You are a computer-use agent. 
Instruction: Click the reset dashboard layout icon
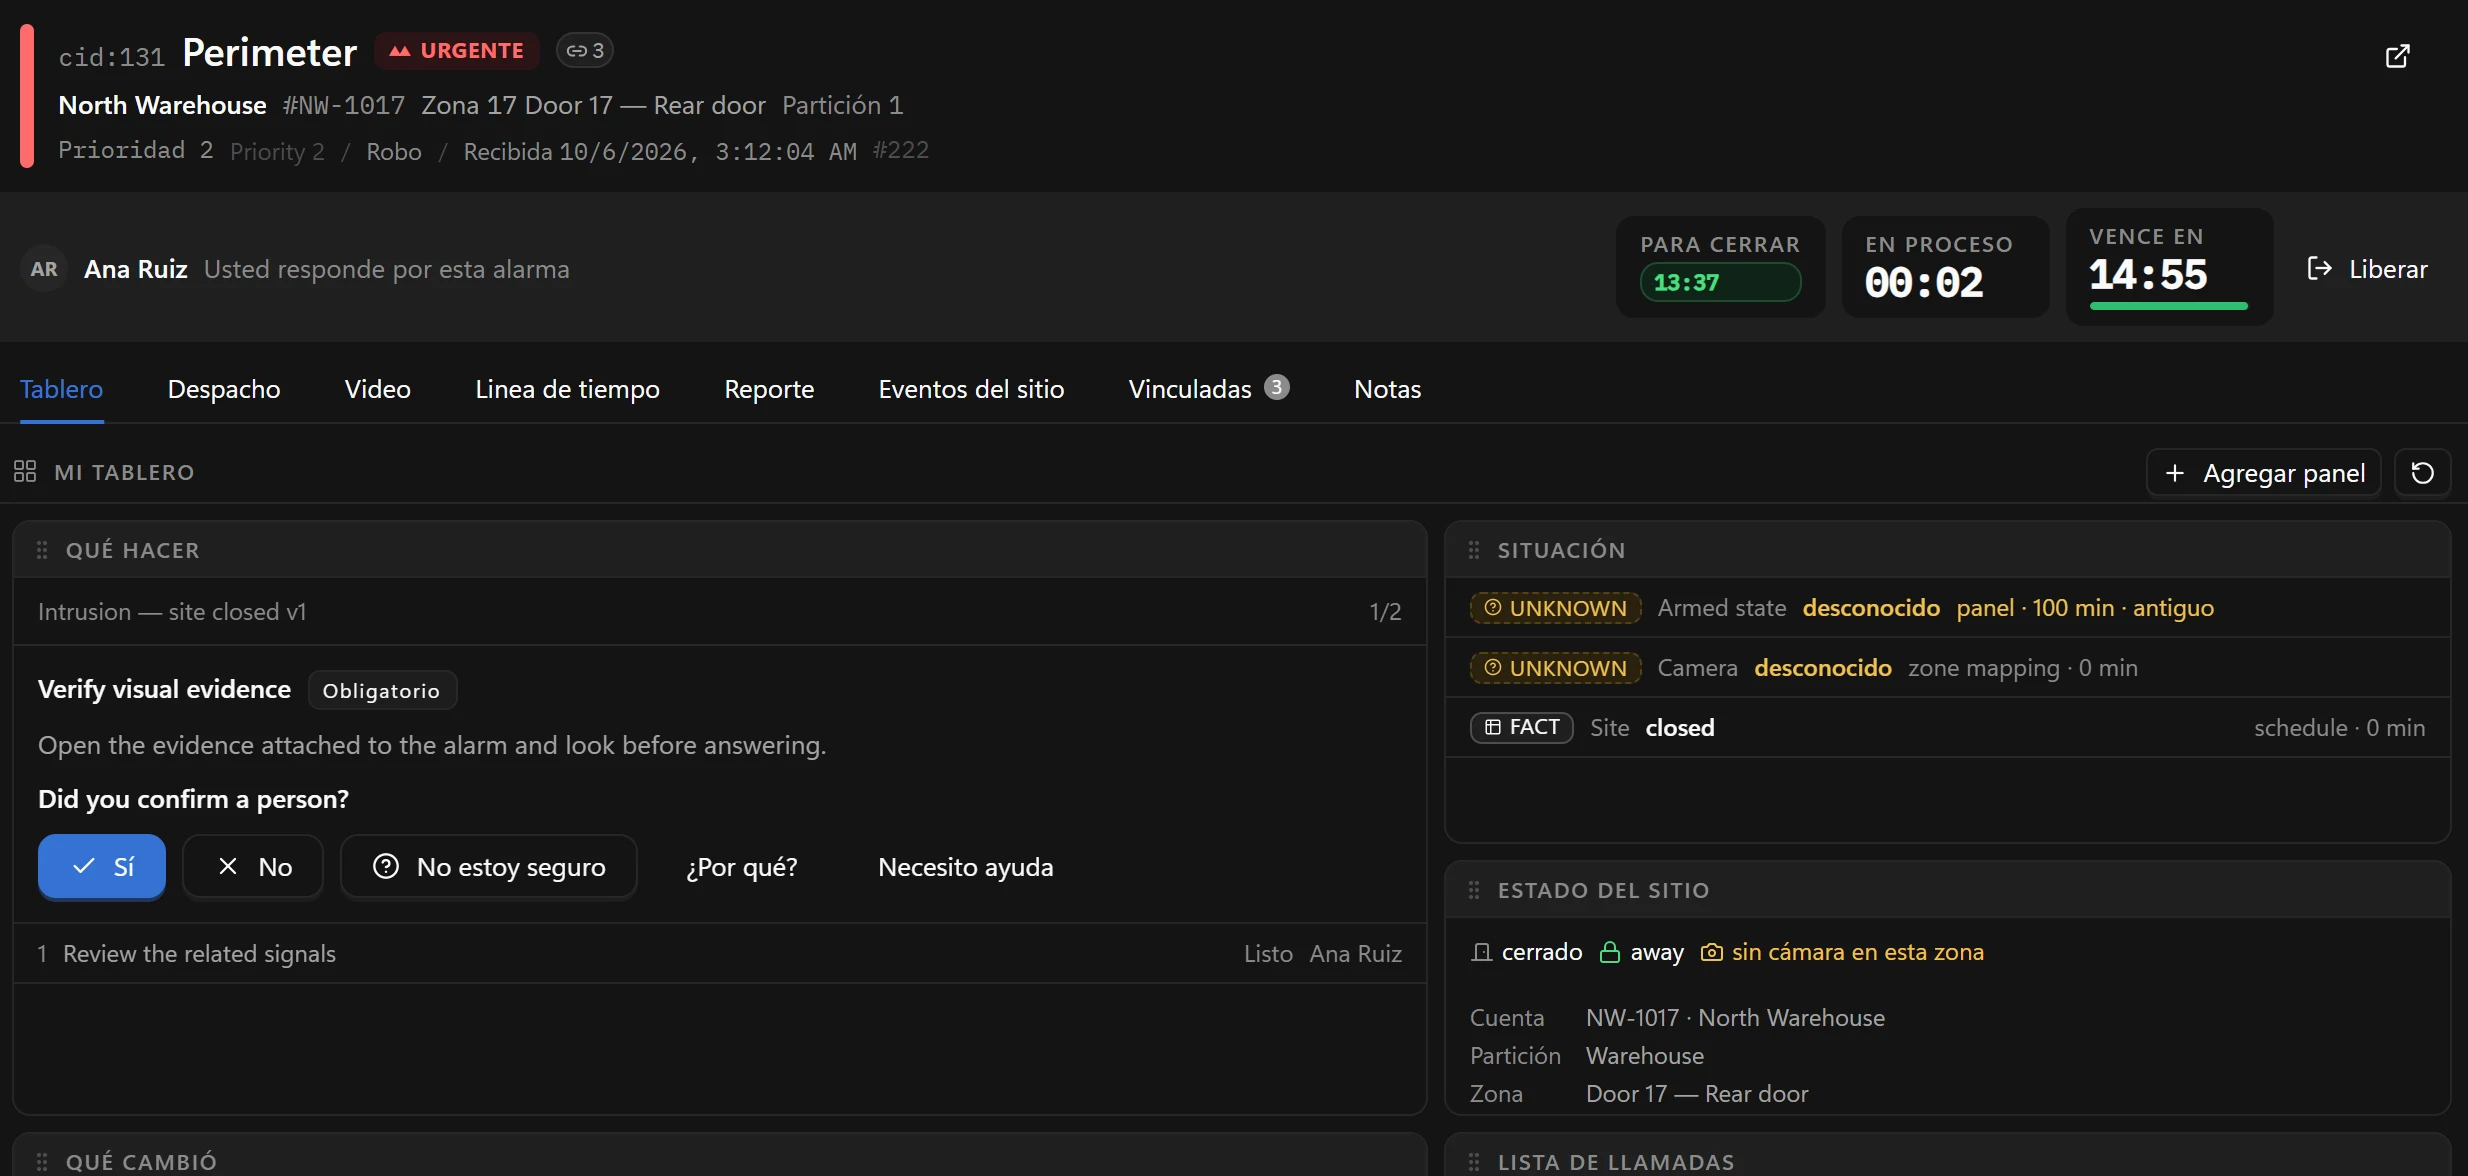[x=2422, y=473]
